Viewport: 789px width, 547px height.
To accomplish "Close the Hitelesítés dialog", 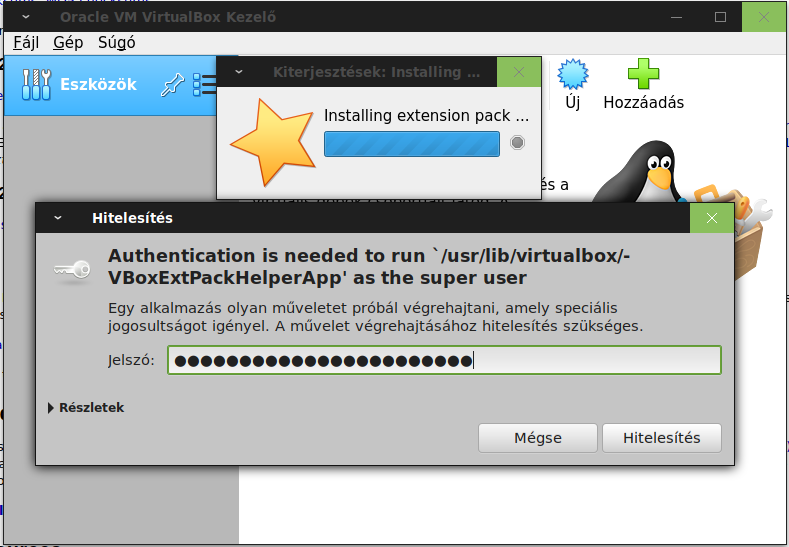I will [x=712, y=218].
